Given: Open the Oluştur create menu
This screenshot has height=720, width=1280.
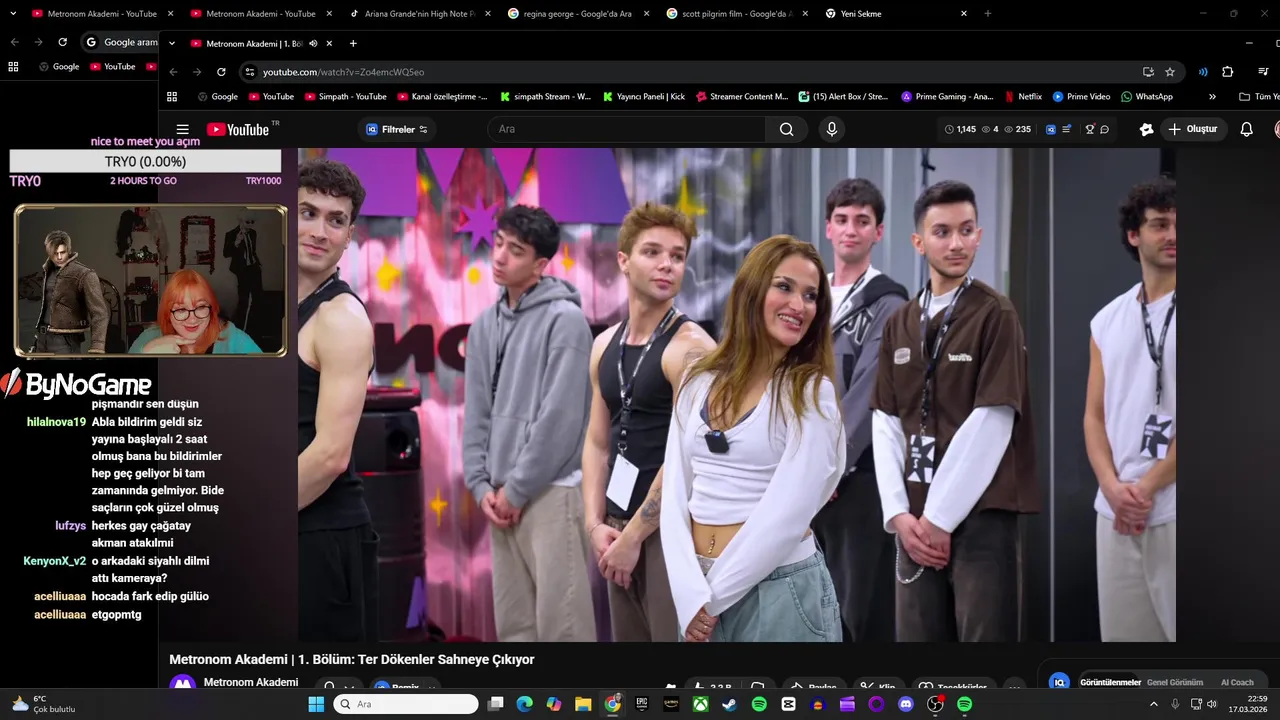Looking at the screenshot, I should (1192, 129).
